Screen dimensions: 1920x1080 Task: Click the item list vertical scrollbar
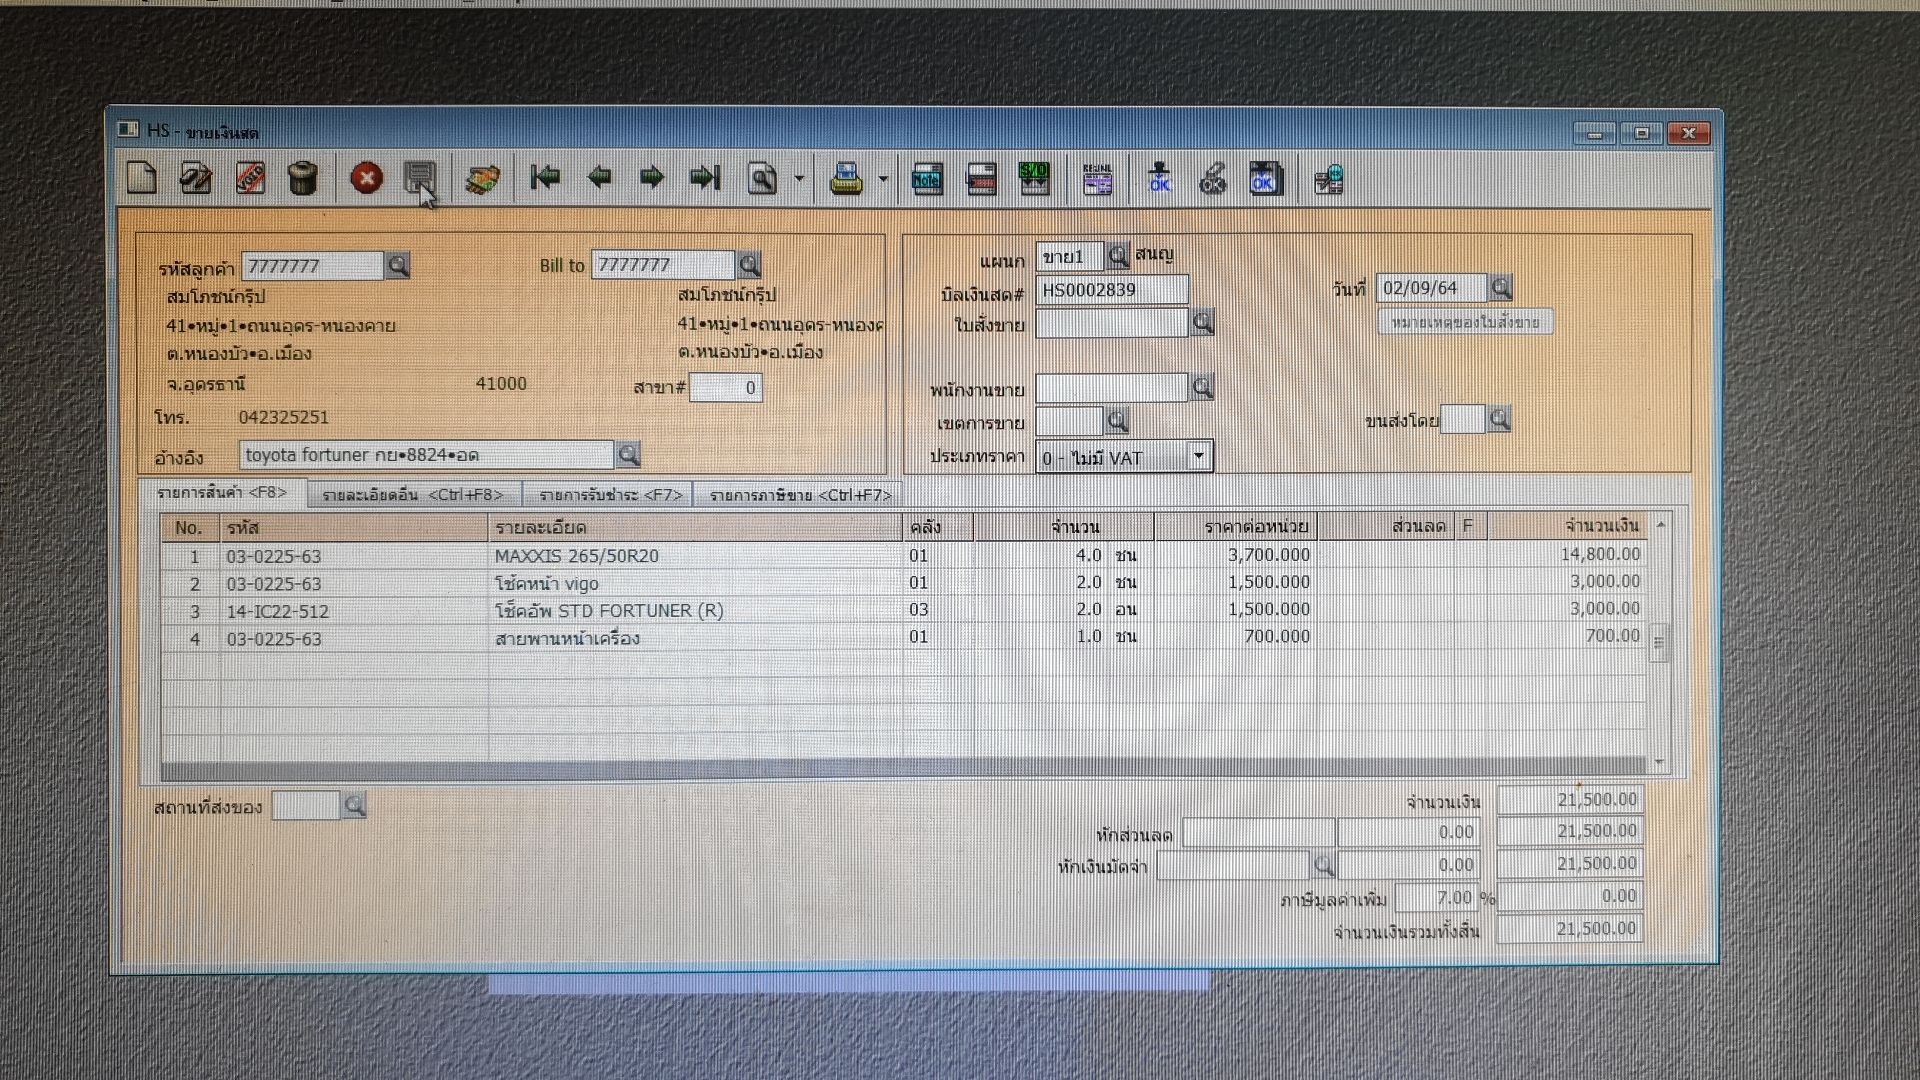point(1660,642)
